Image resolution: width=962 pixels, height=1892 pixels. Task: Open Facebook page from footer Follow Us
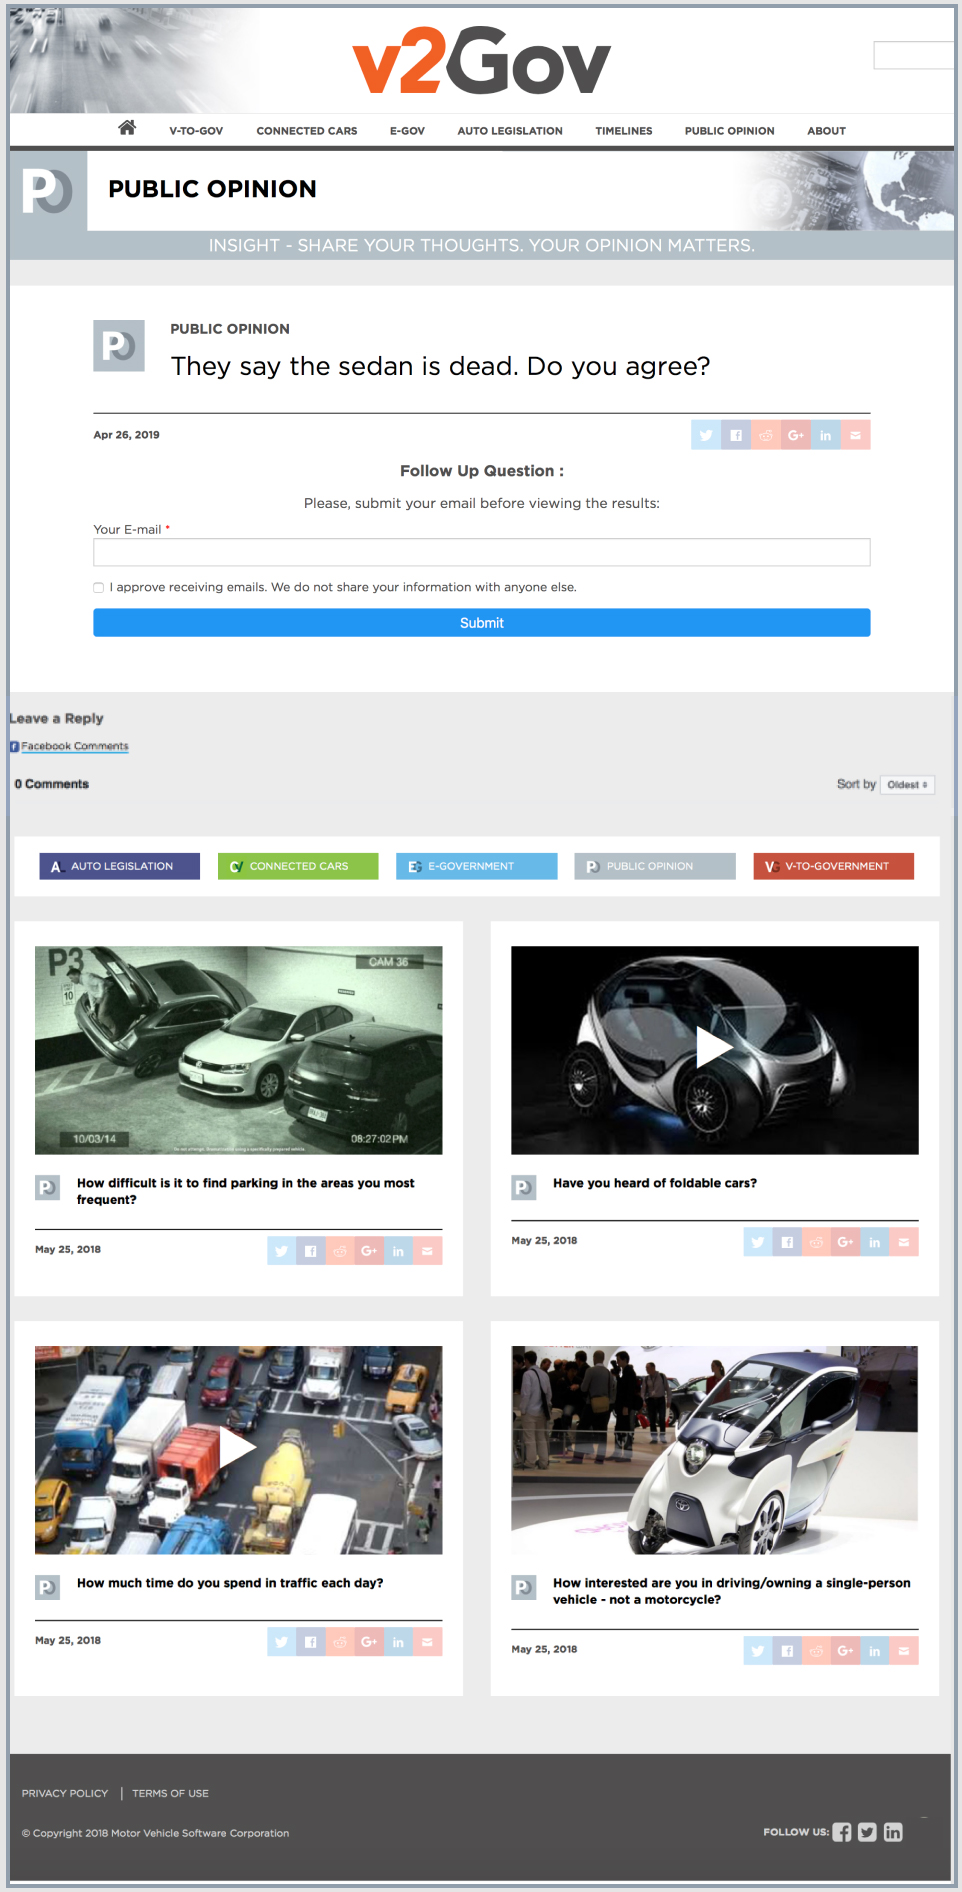coord(842,1832)
